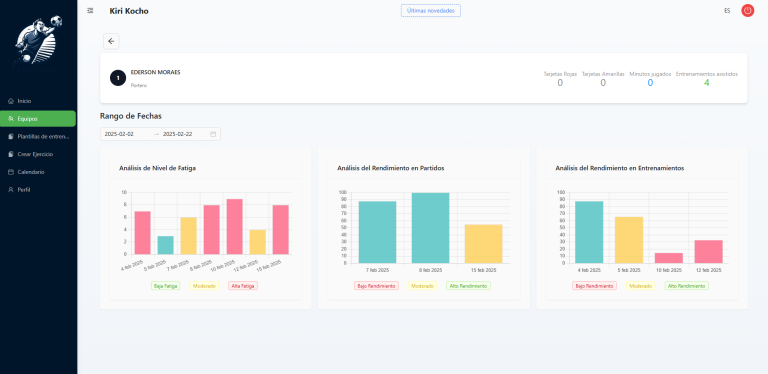Click the red power logout icon
The image size is (768, 374).
pos(747,10)
